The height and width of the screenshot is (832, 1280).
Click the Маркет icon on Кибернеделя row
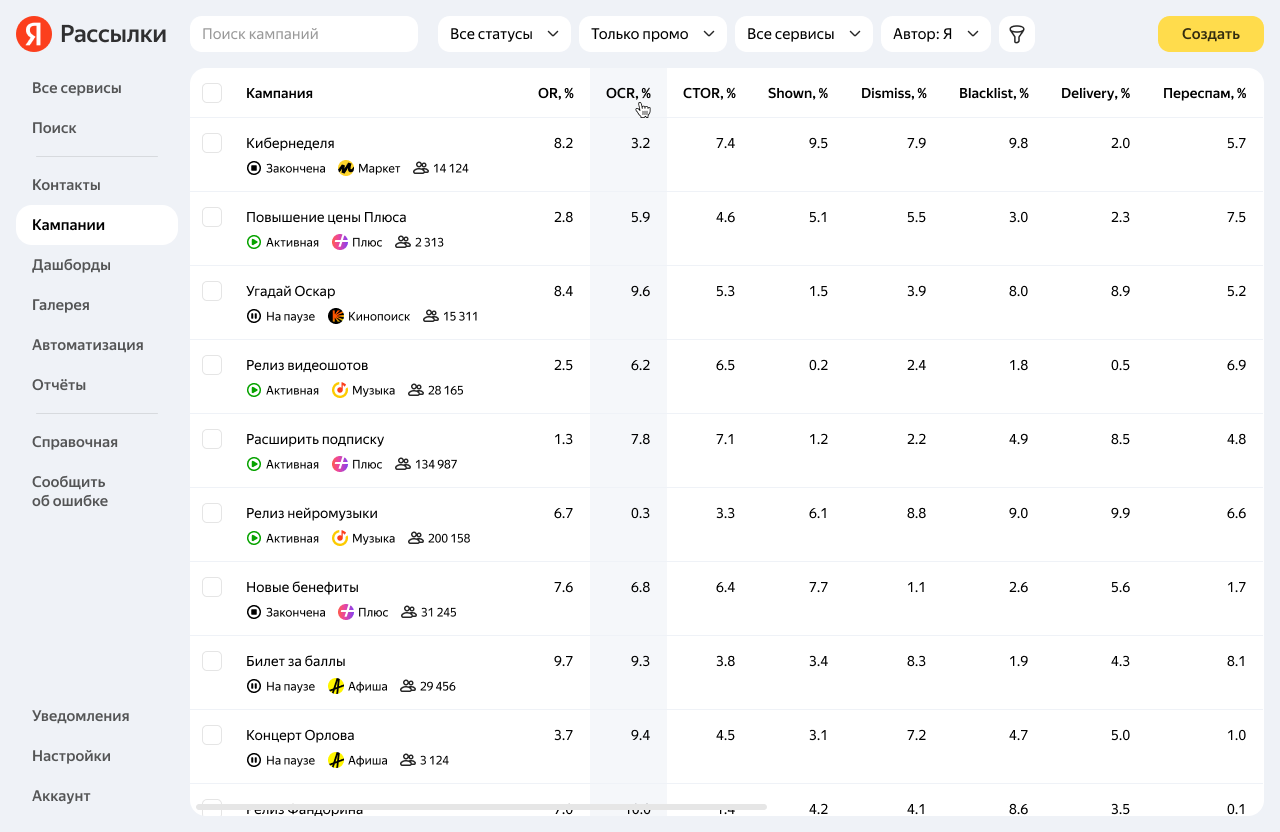(344, 168)
